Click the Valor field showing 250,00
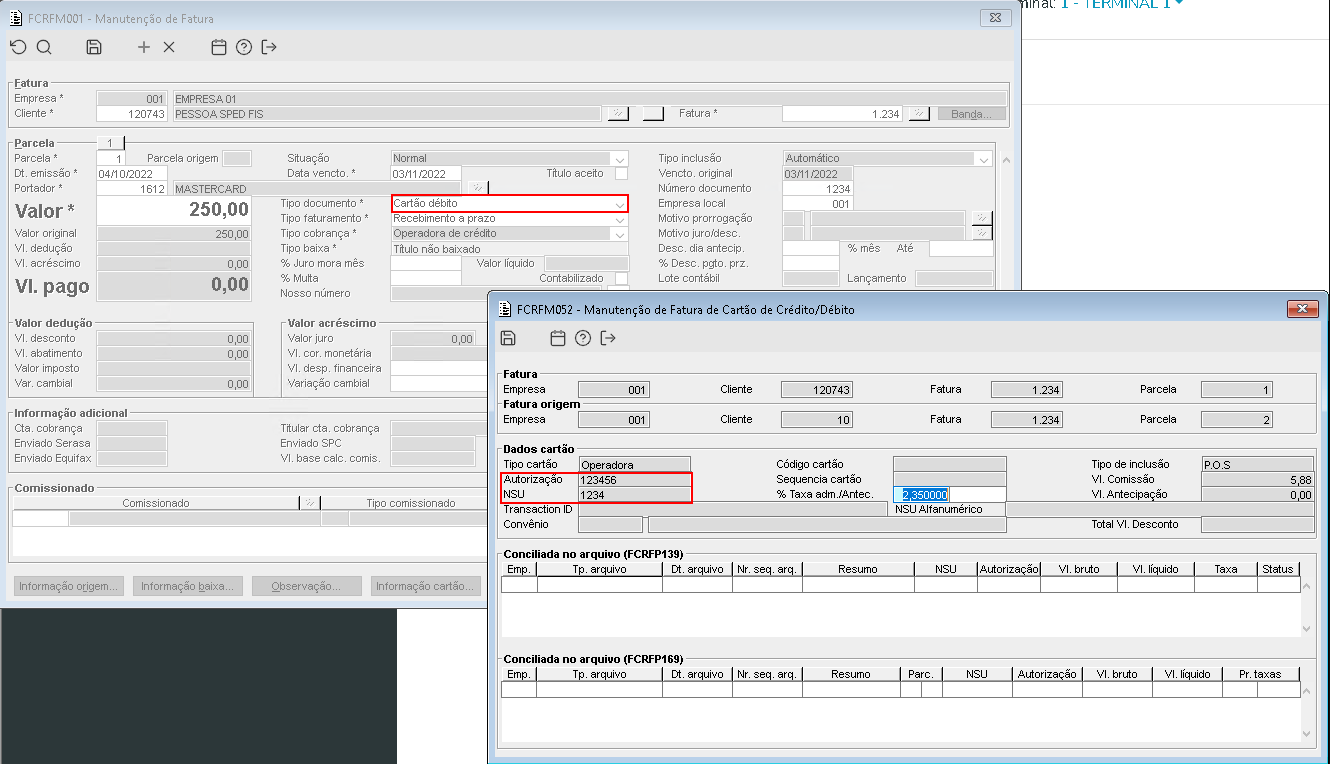1330x764 pixels. [174, 210]
